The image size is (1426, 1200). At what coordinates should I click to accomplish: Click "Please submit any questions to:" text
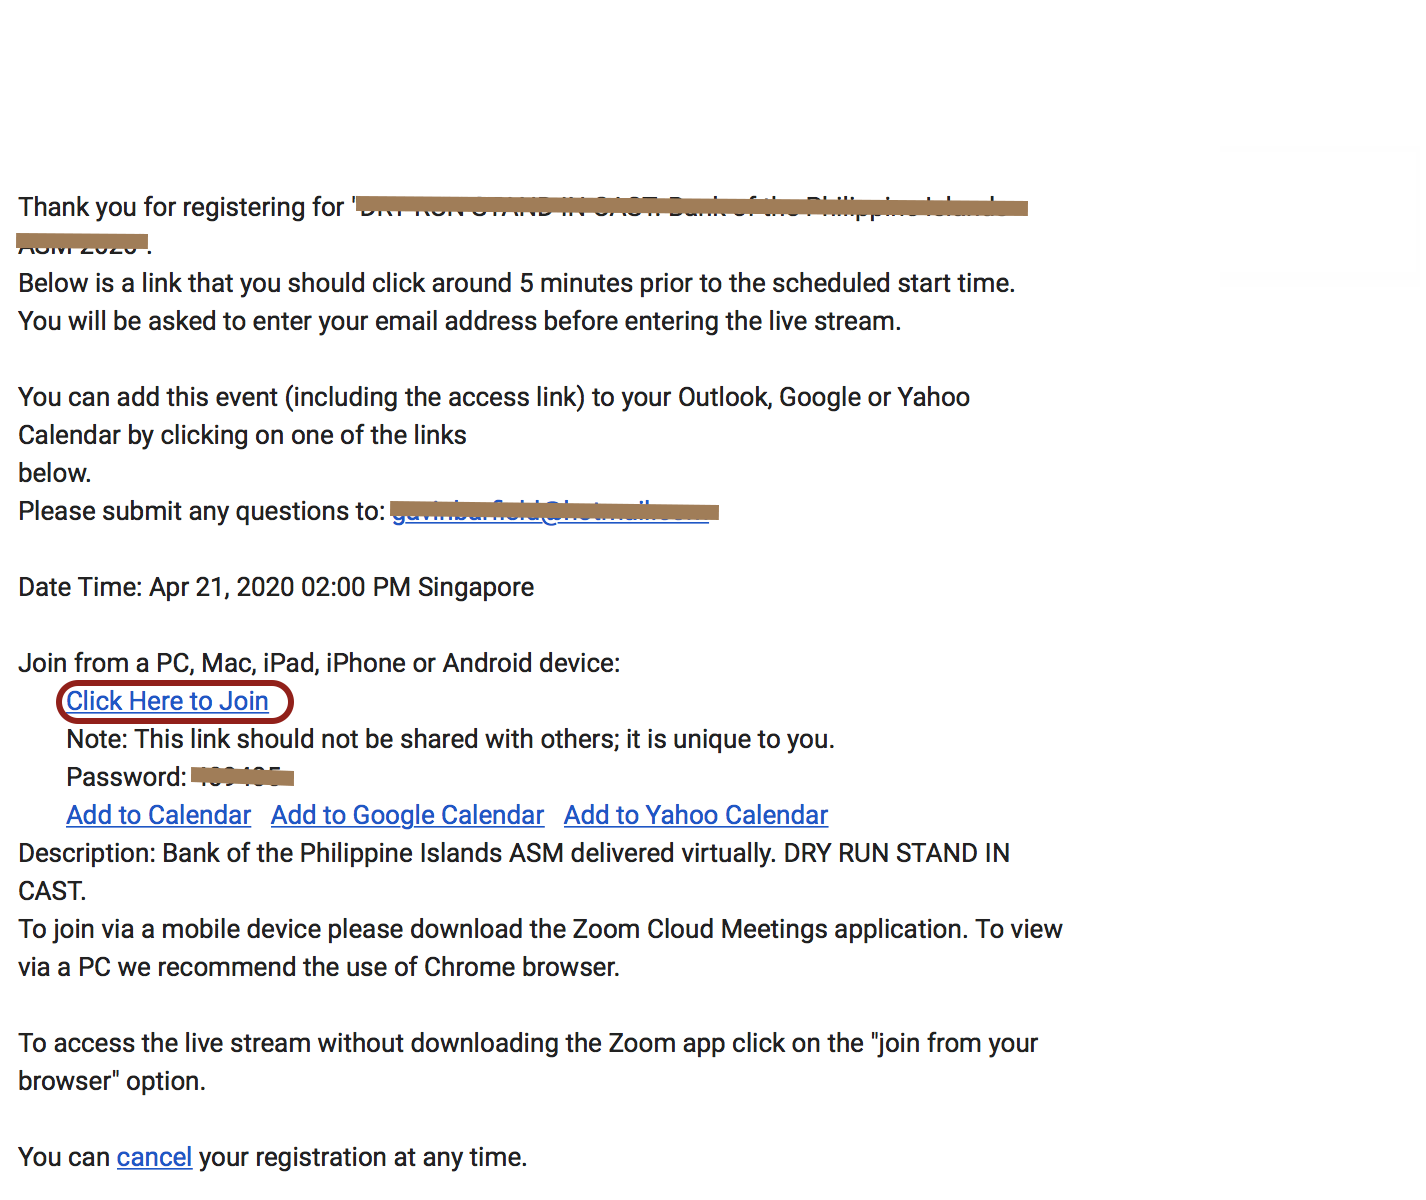201,511
